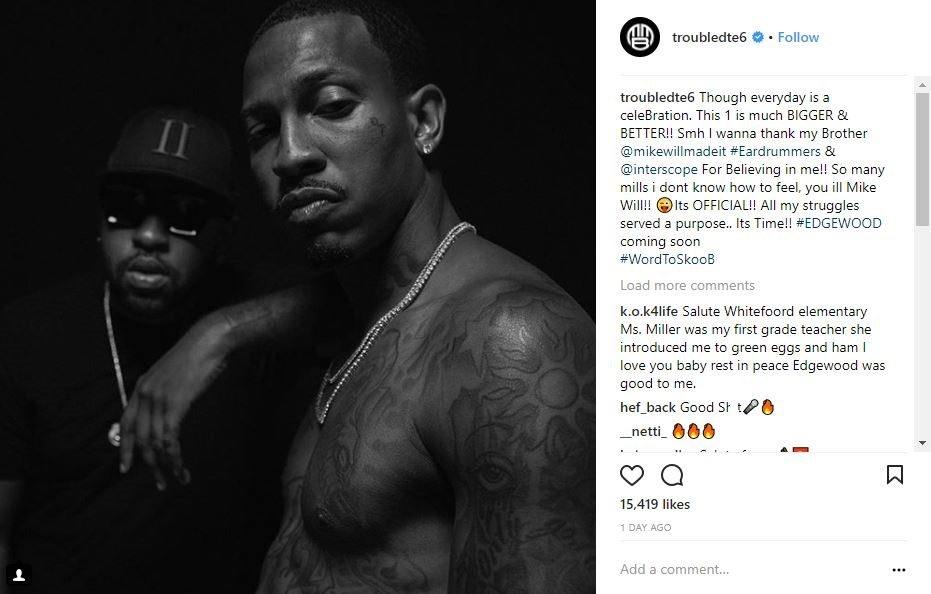
Task: Open the @interscope mention
Action: 659,169
